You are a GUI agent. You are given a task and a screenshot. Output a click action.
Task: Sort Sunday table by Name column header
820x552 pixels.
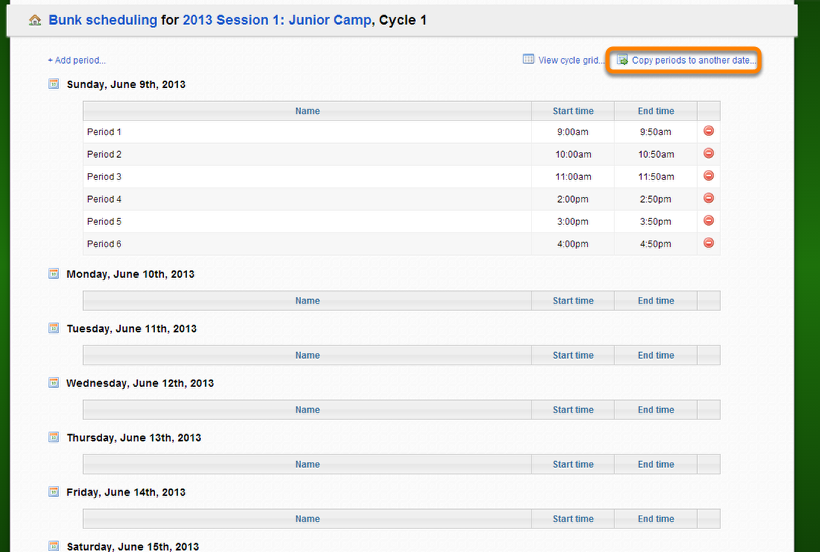tap(308, 111)
